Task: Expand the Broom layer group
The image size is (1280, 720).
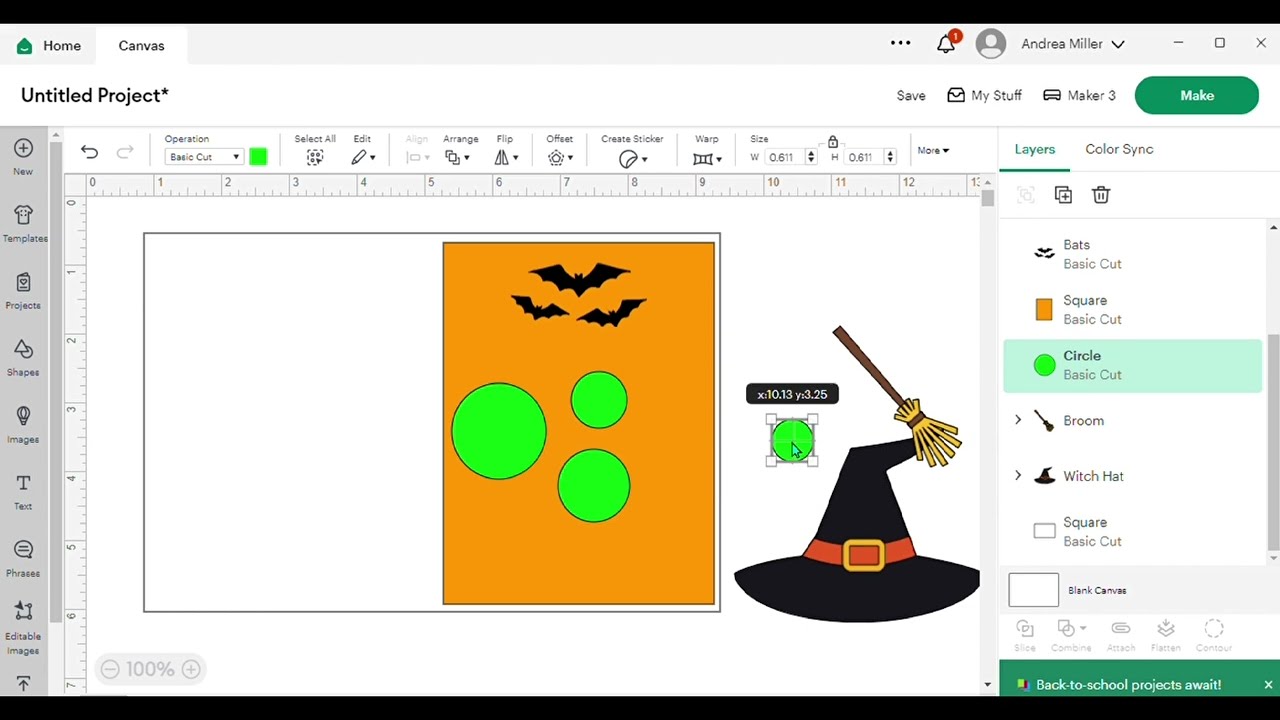Action: click(x=1018, y=420)
